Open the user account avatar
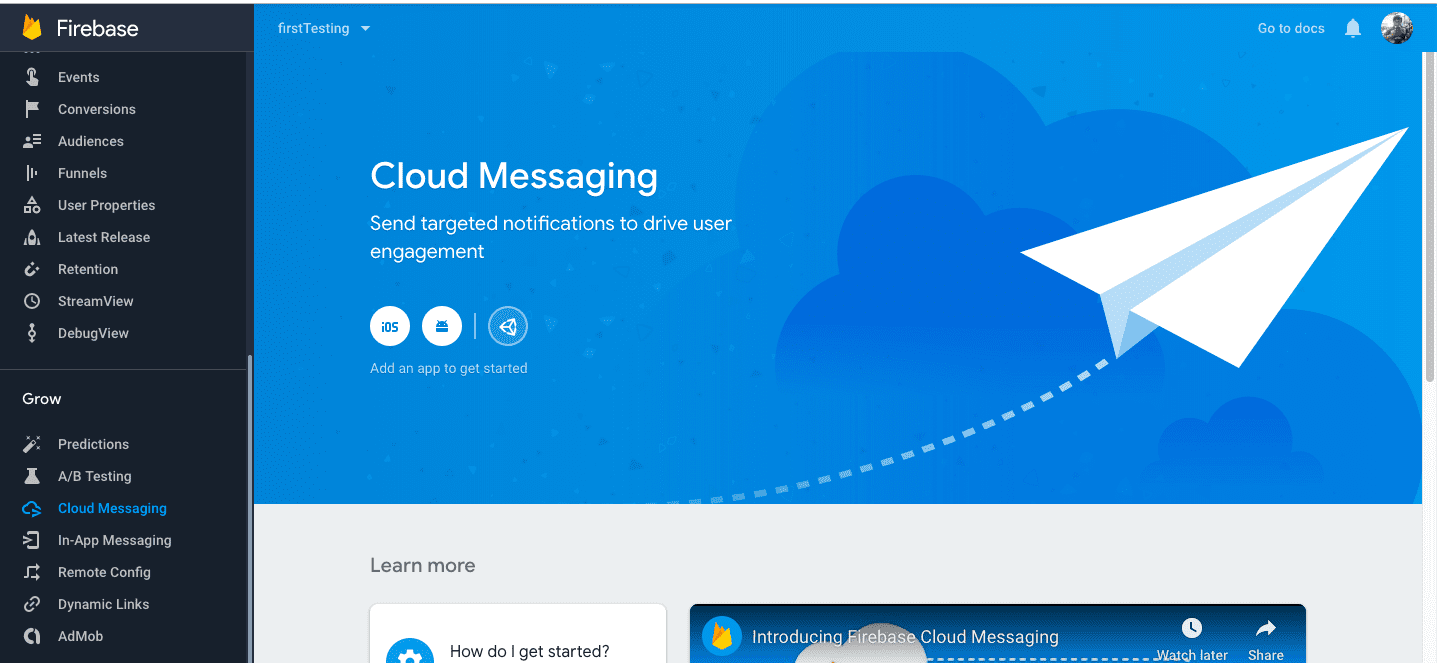 [1396, 28]
